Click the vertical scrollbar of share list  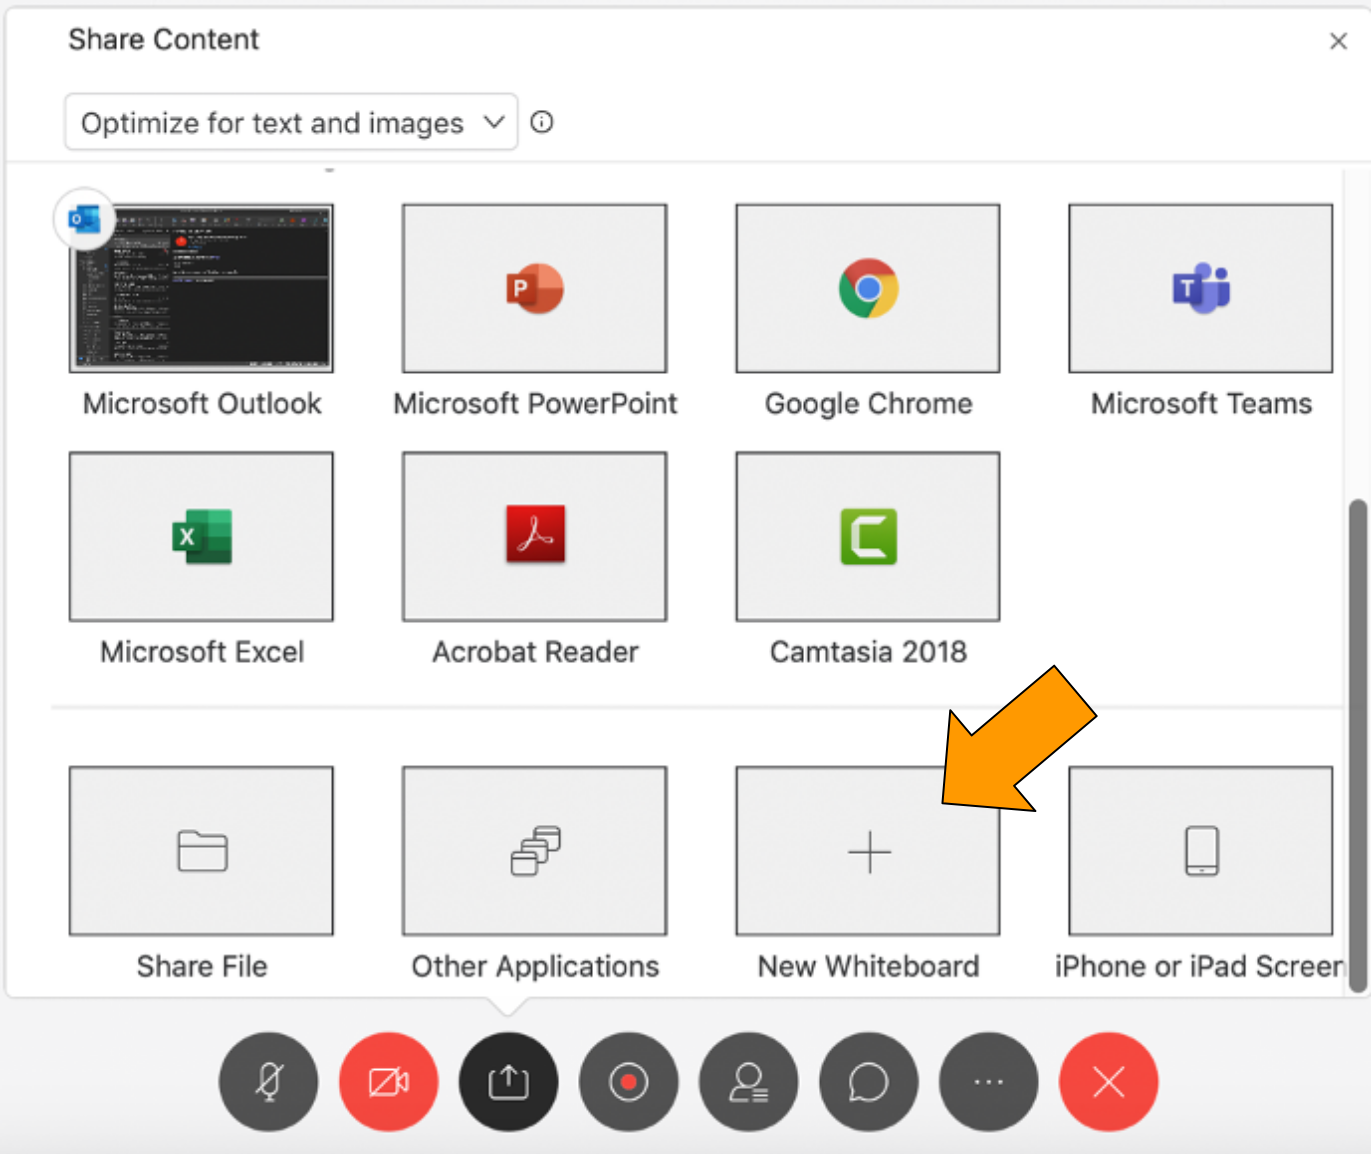point(1357,745)
